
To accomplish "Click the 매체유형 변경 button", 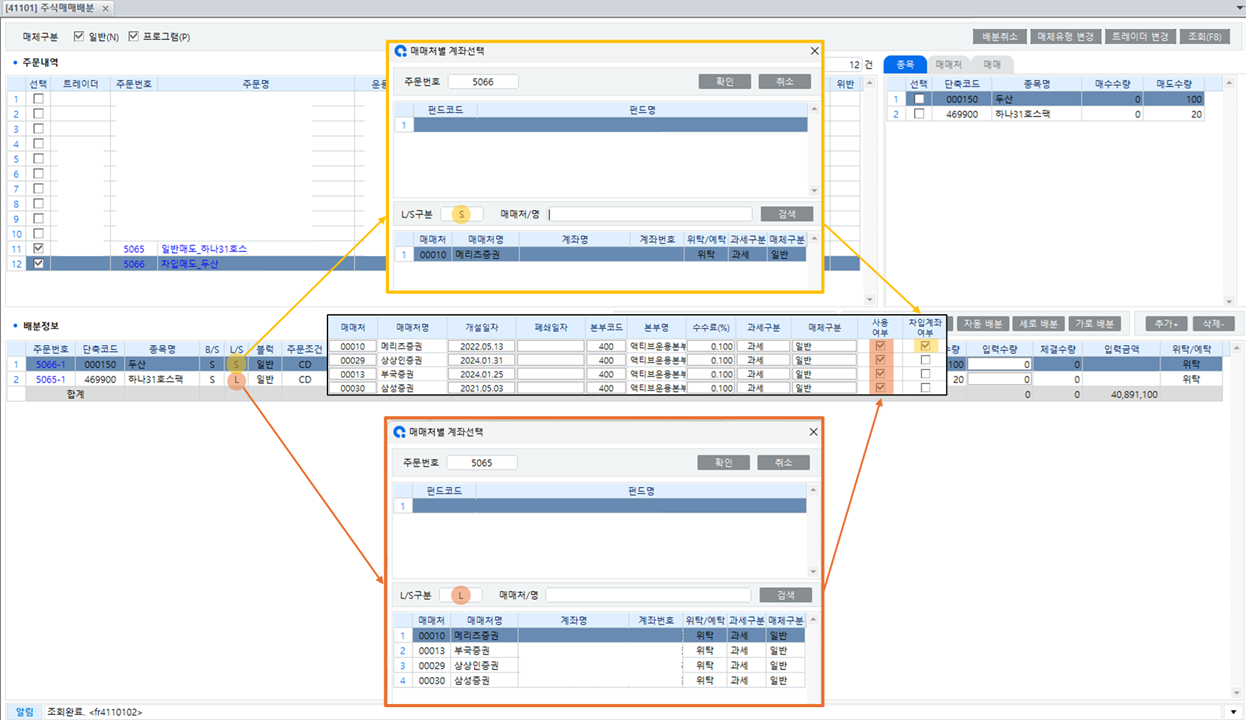I will 1067,37.
